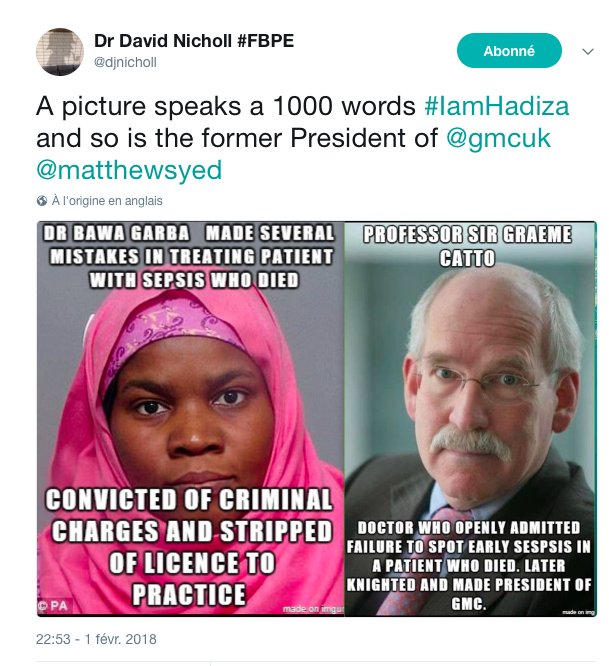Click the 22:53 - 1 févr. 2018 timestamp
Image resolution: width=609 pixels, height=666 pixels.
(96, 639)
